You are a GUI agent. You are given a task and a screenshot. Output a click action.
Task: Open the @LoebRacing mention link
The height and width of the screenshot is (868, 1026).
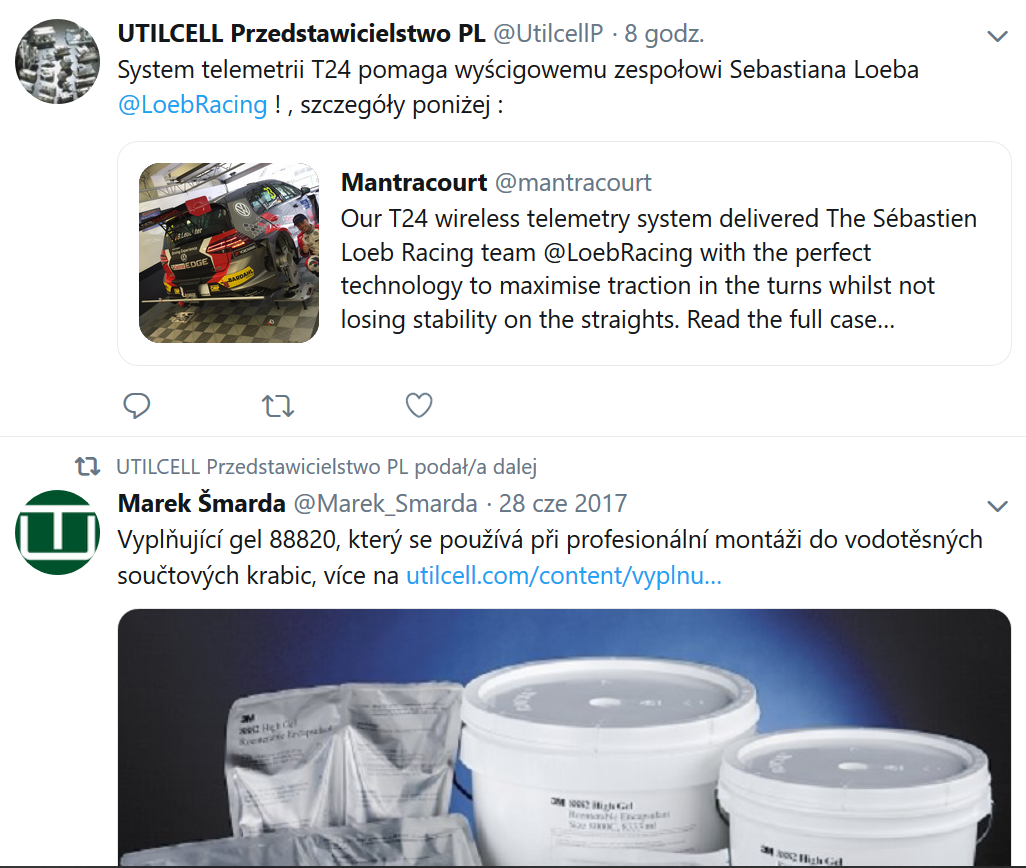(192, 105)
